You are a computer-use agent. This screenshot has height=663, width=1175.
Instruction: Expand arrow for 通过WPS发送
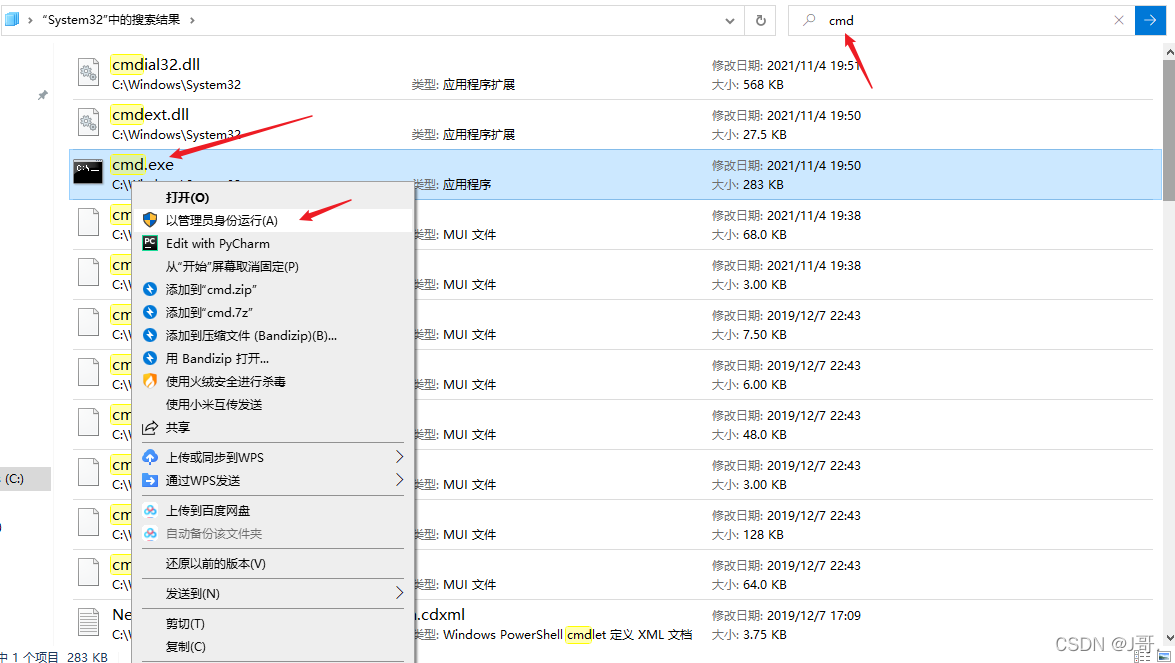(399, 480)
